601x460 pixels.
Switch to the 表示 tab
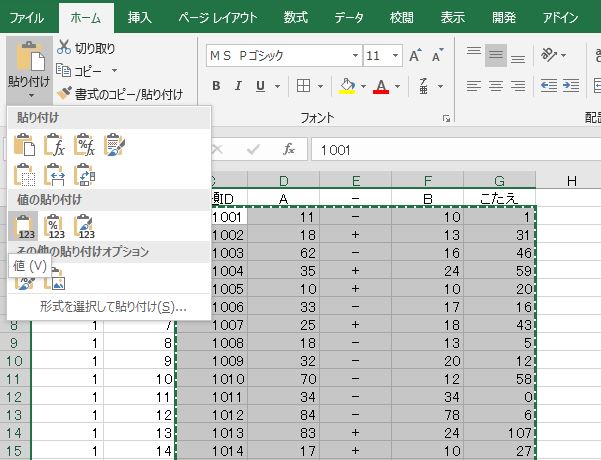[x=452, y=18]
